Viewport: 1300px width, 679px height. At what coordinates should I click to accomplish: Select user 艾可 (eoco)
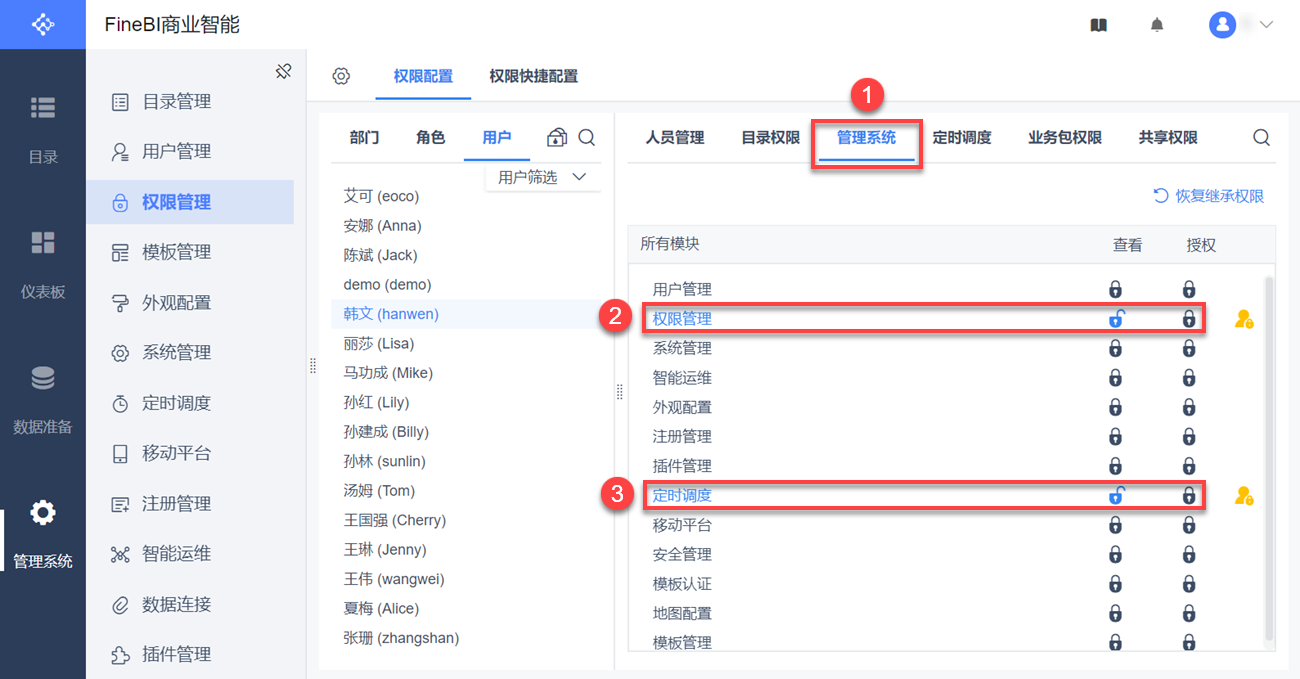pyautogui.click(x=467, y=196)
